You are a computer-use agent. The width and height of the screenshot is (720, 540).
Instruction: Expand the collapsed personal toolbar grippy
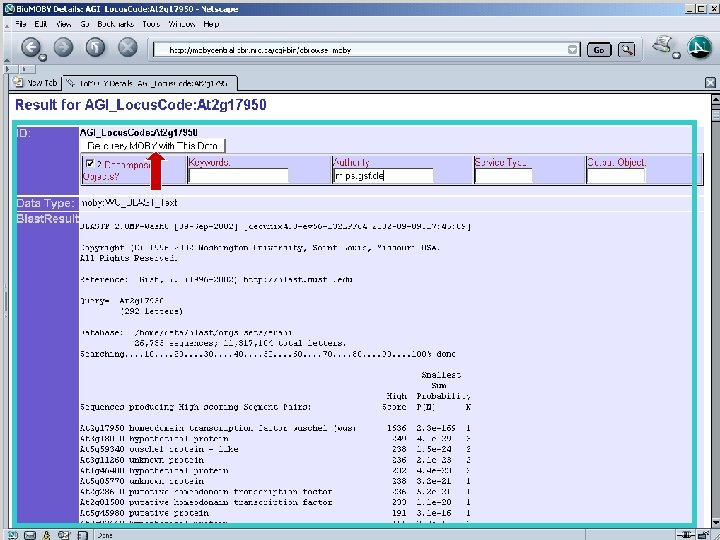pos(12,69)
